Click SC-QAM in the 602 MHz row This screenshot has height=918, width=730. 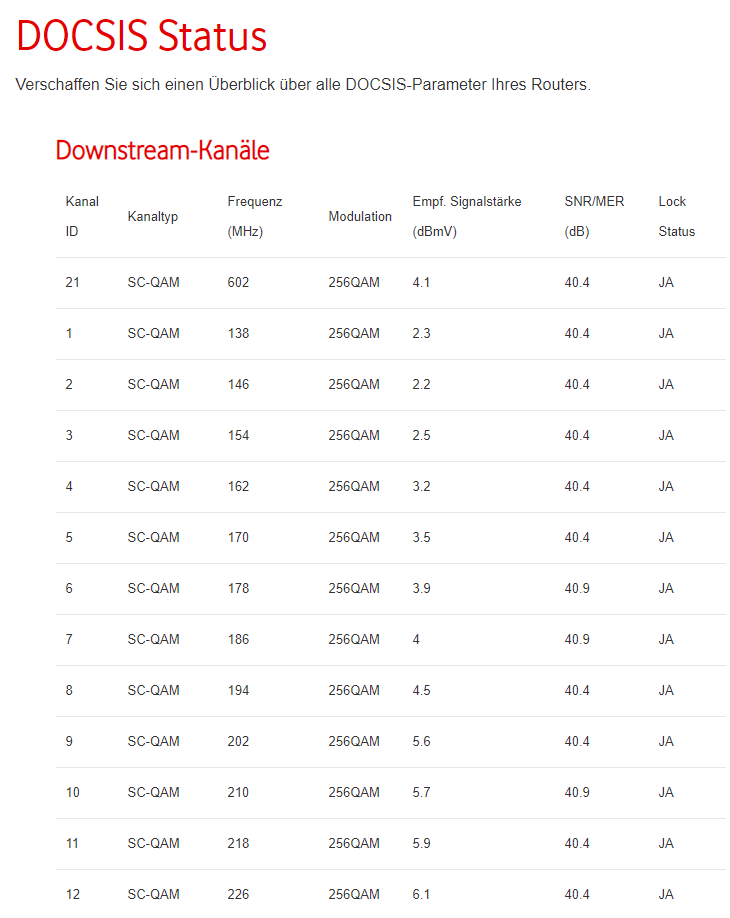[153, 282]
